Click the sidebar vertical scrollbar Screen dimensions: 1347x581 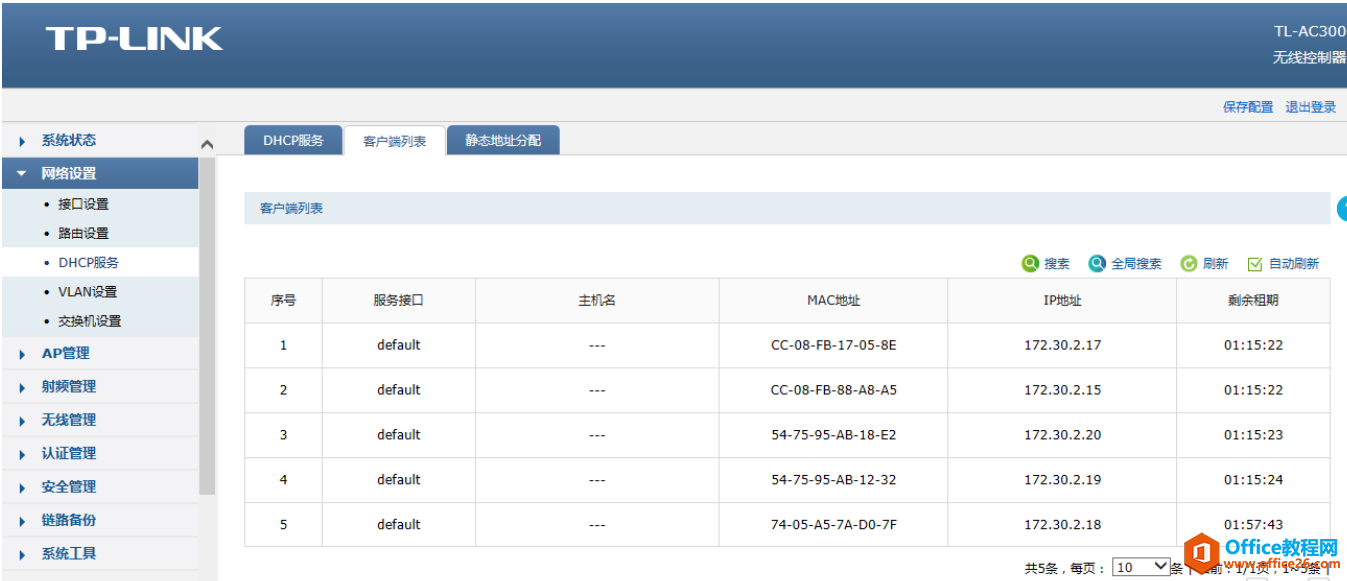[207, 325]
